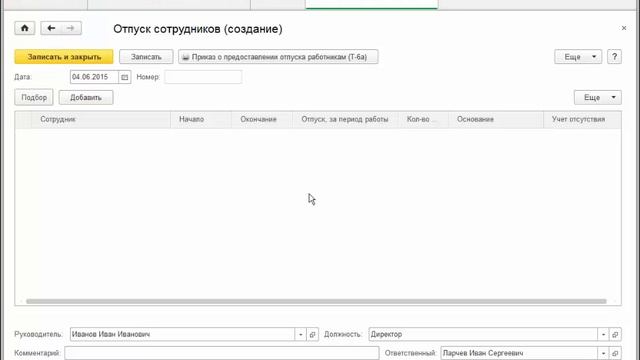Focus the Номер input field
The height and width of the screenshot is (360, 640).
click(203, 77)
